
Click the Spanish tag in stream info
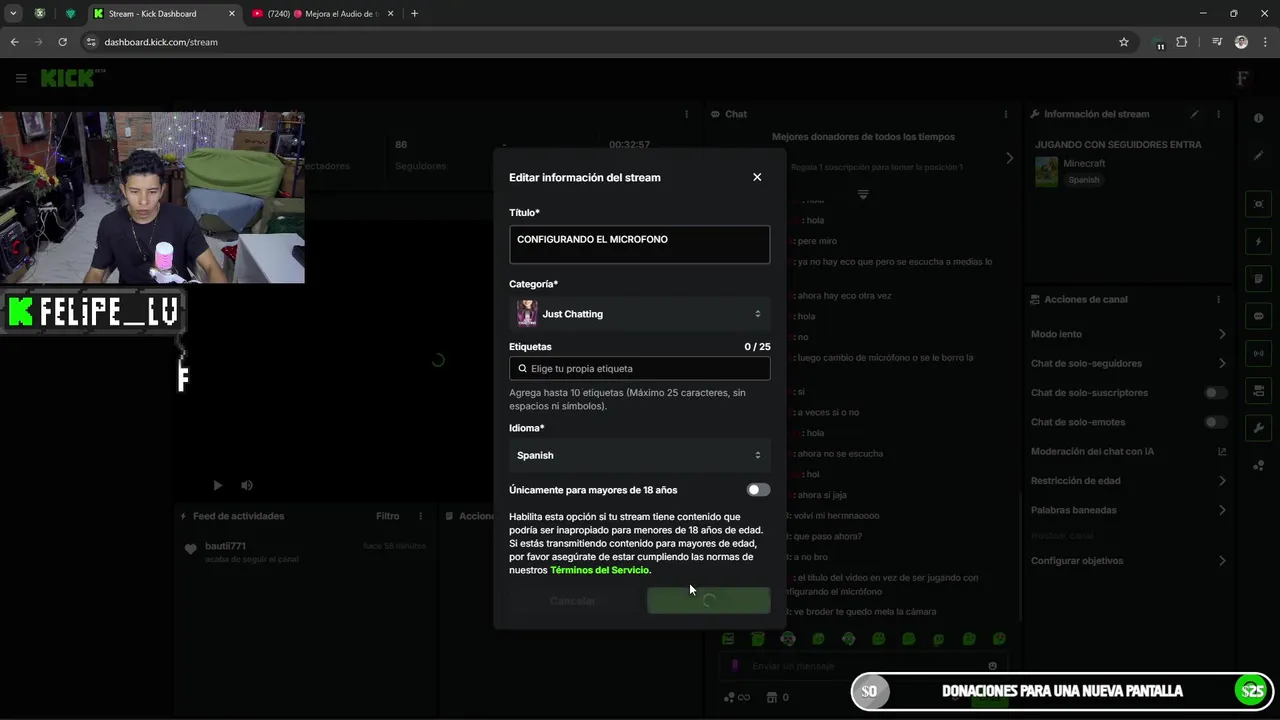[x=1083, y=180]
